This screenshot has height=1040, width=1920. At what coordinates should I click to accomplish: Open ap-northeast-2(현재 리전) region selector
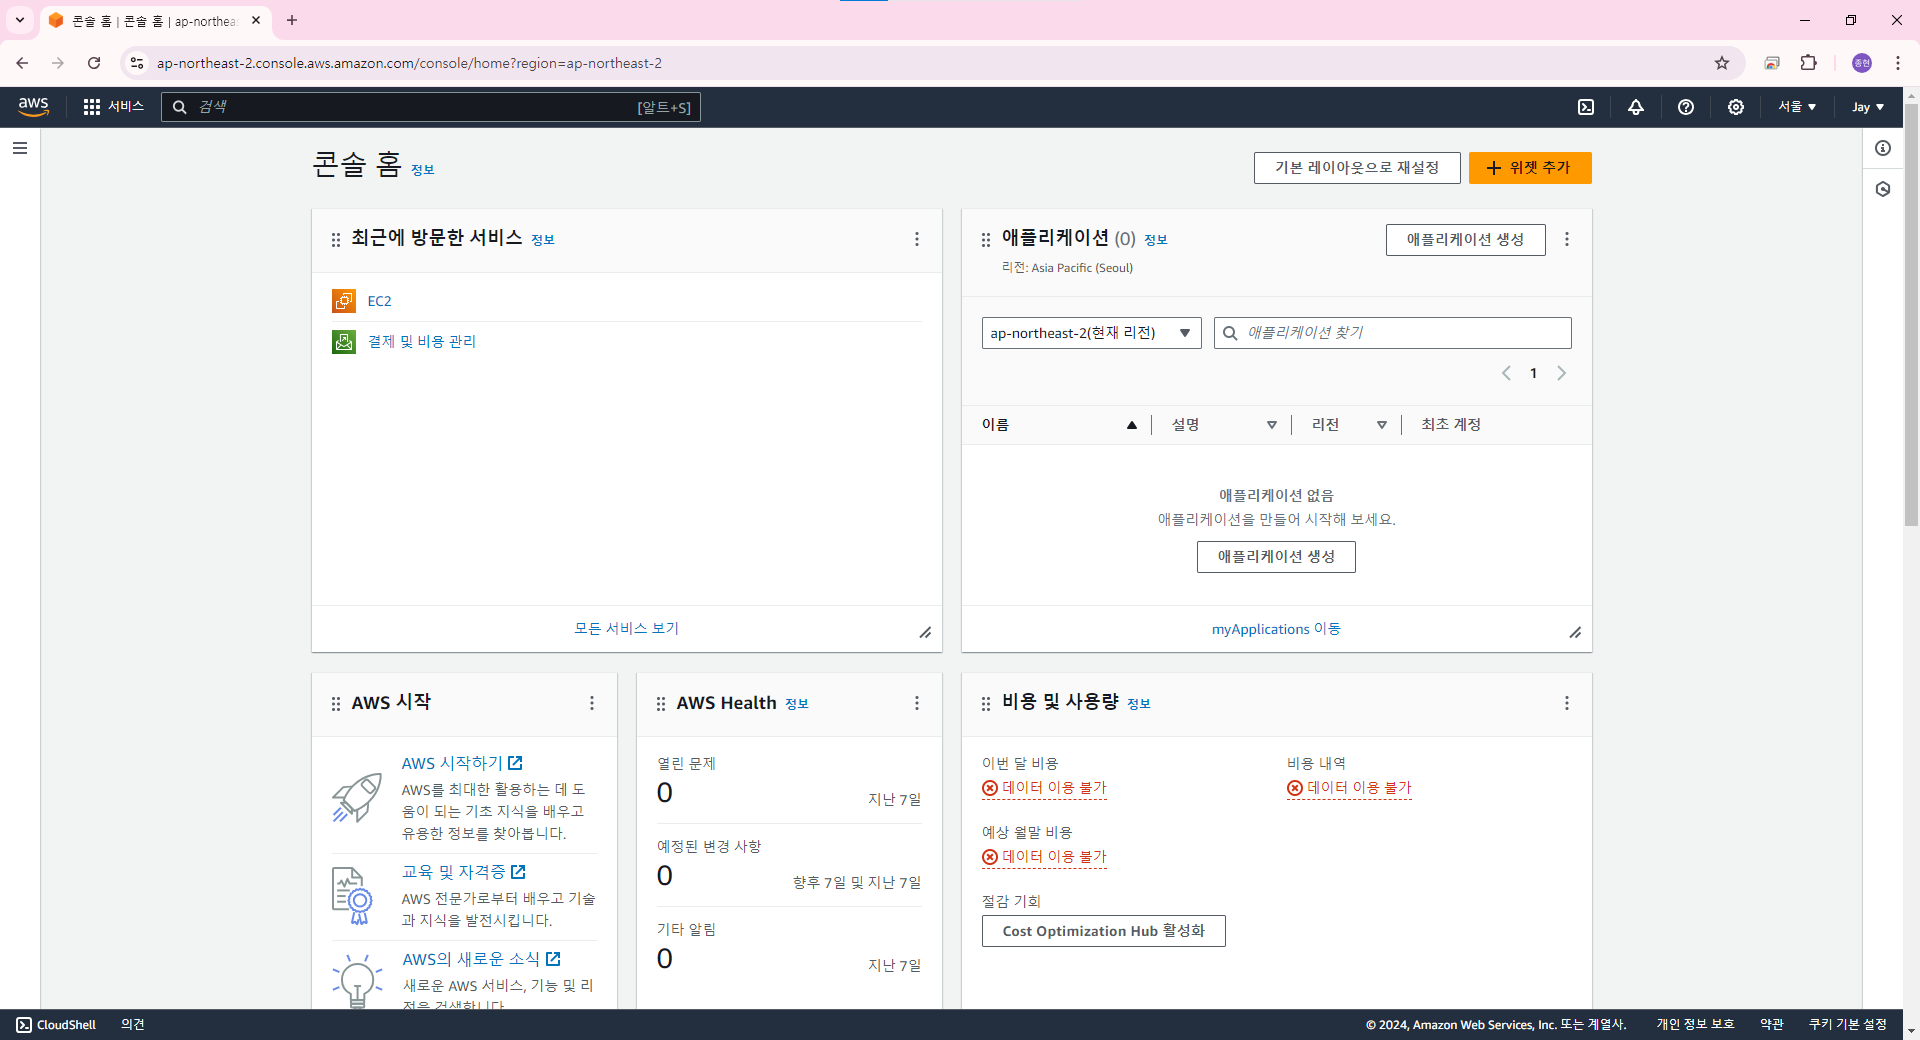(1092, 333)
